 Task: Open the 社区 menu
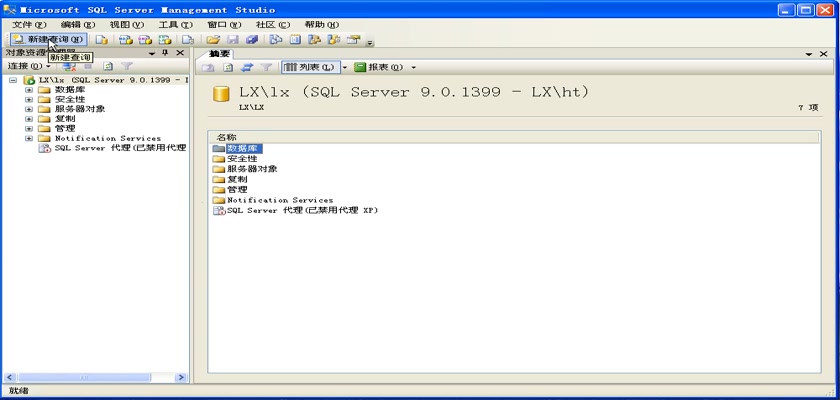click(273, 25)
